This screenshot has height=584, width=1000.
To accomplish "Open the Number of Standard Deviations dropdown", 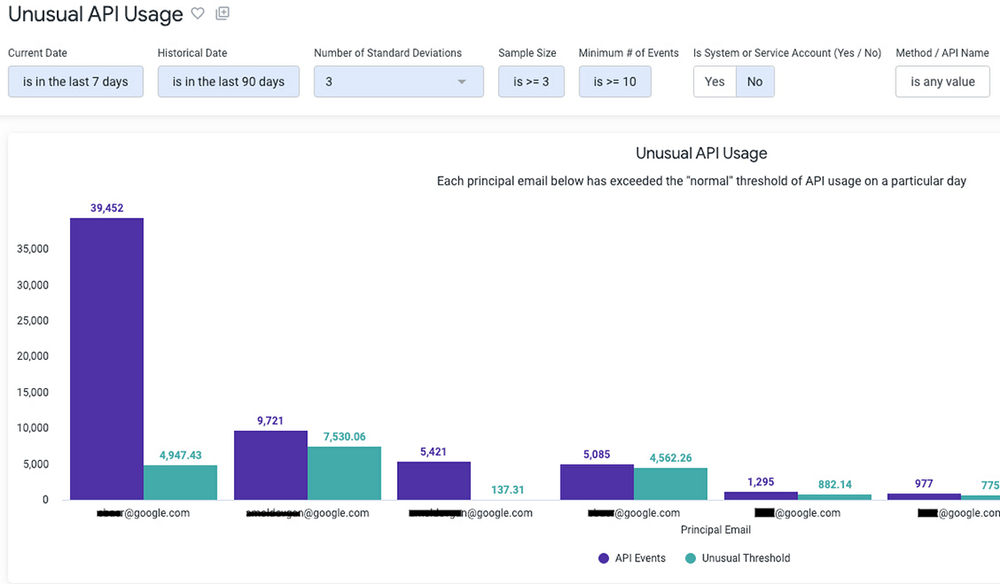I will (x=399, y=82).
